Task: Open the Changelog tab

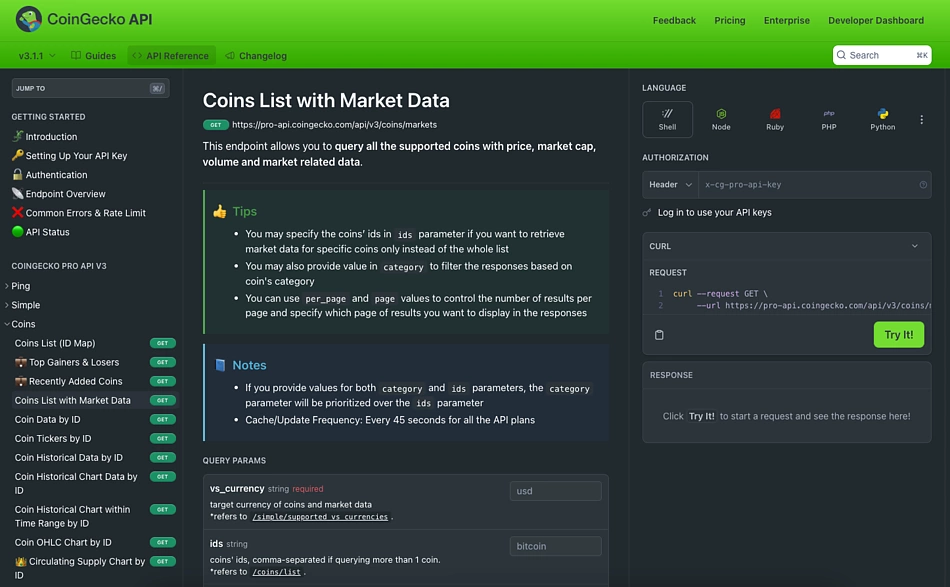Action: (256, 55)
